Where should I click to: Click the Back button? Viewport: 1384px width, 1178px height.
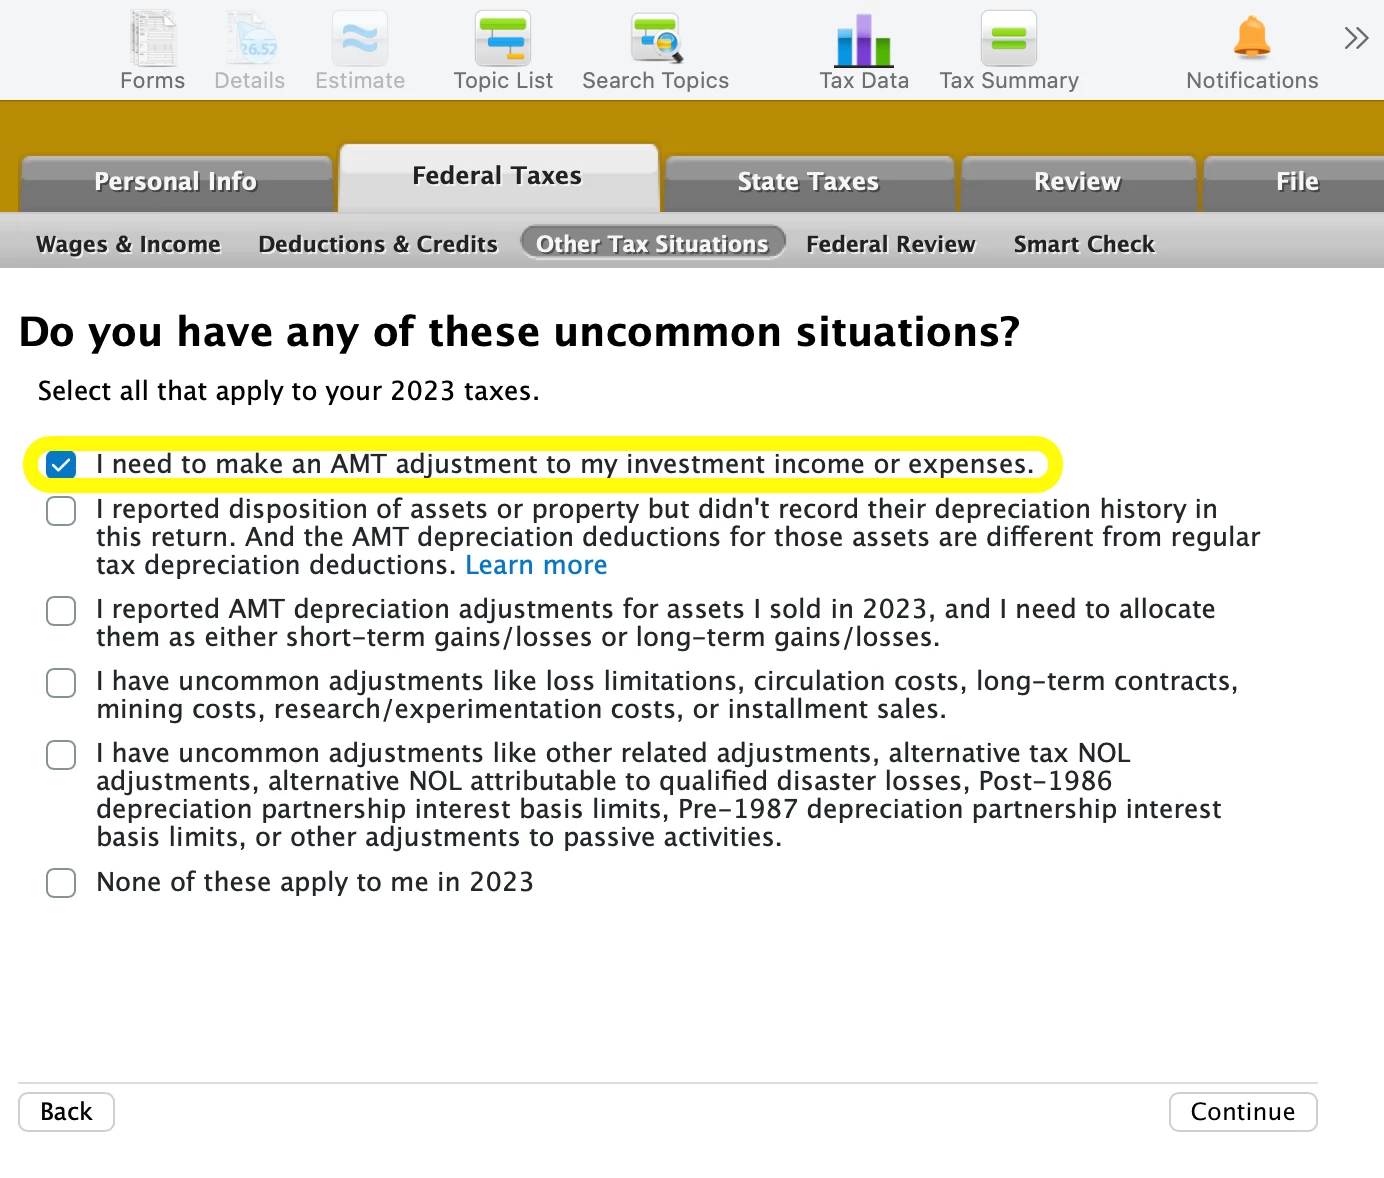click(66, 1112)
